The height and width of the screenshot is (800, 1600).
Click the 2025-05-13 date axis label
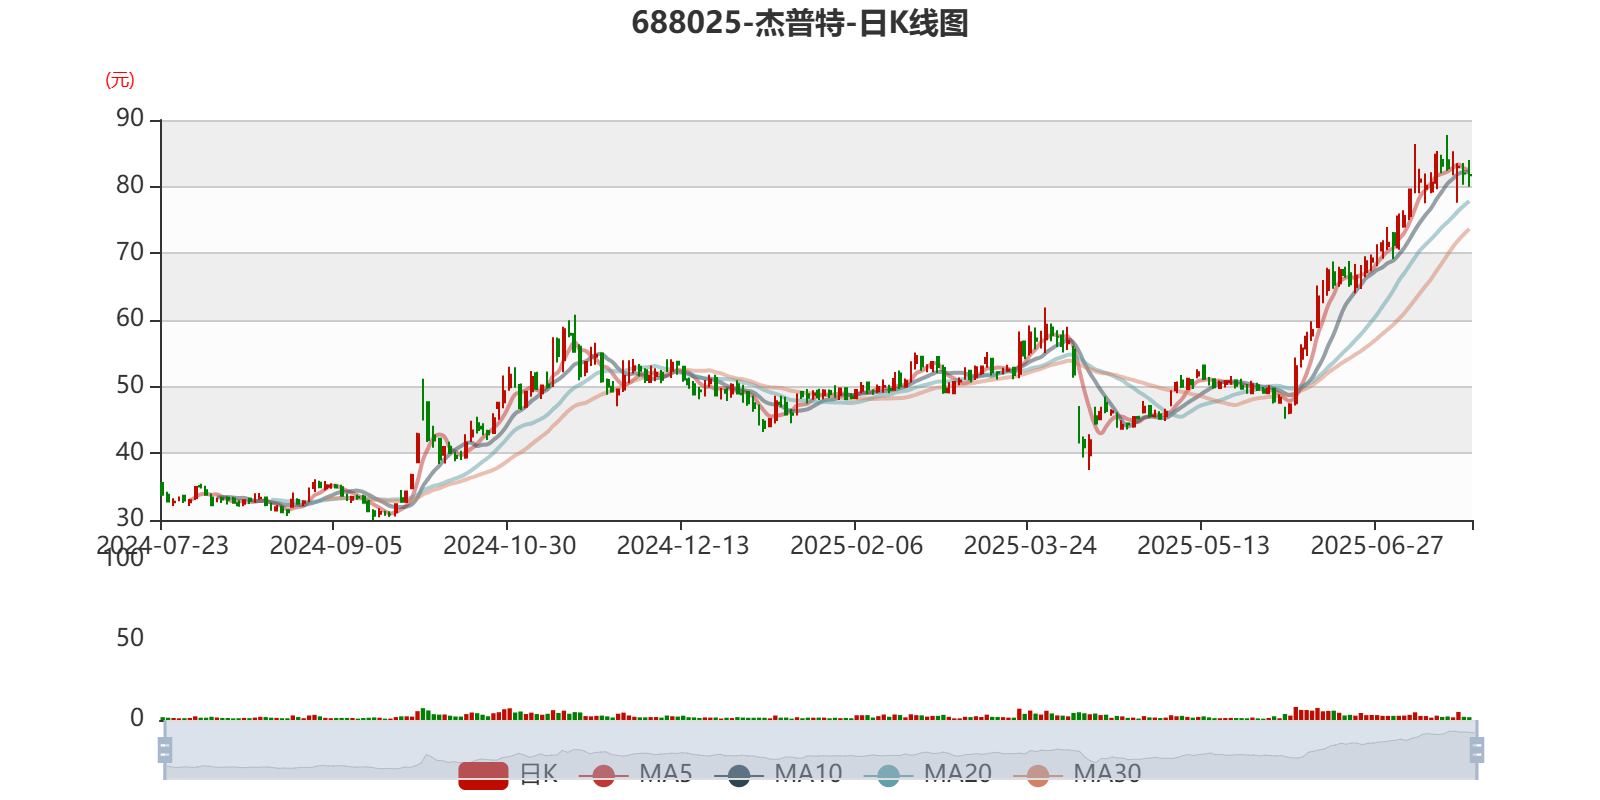click(1204, 546)
